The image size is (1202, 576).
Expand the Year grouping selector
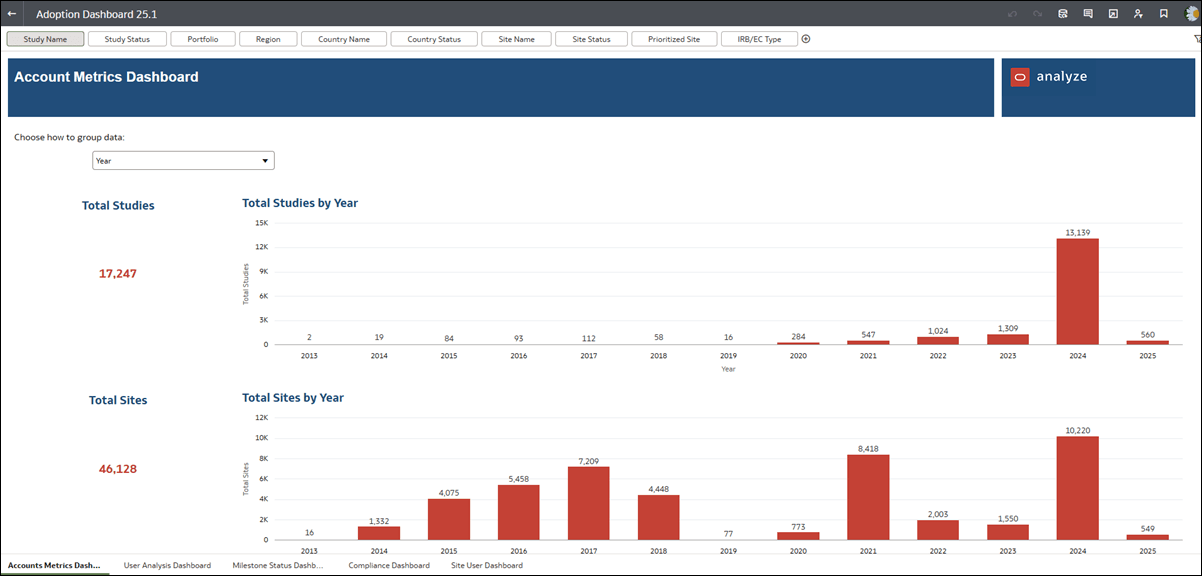[x=265, y=160]
